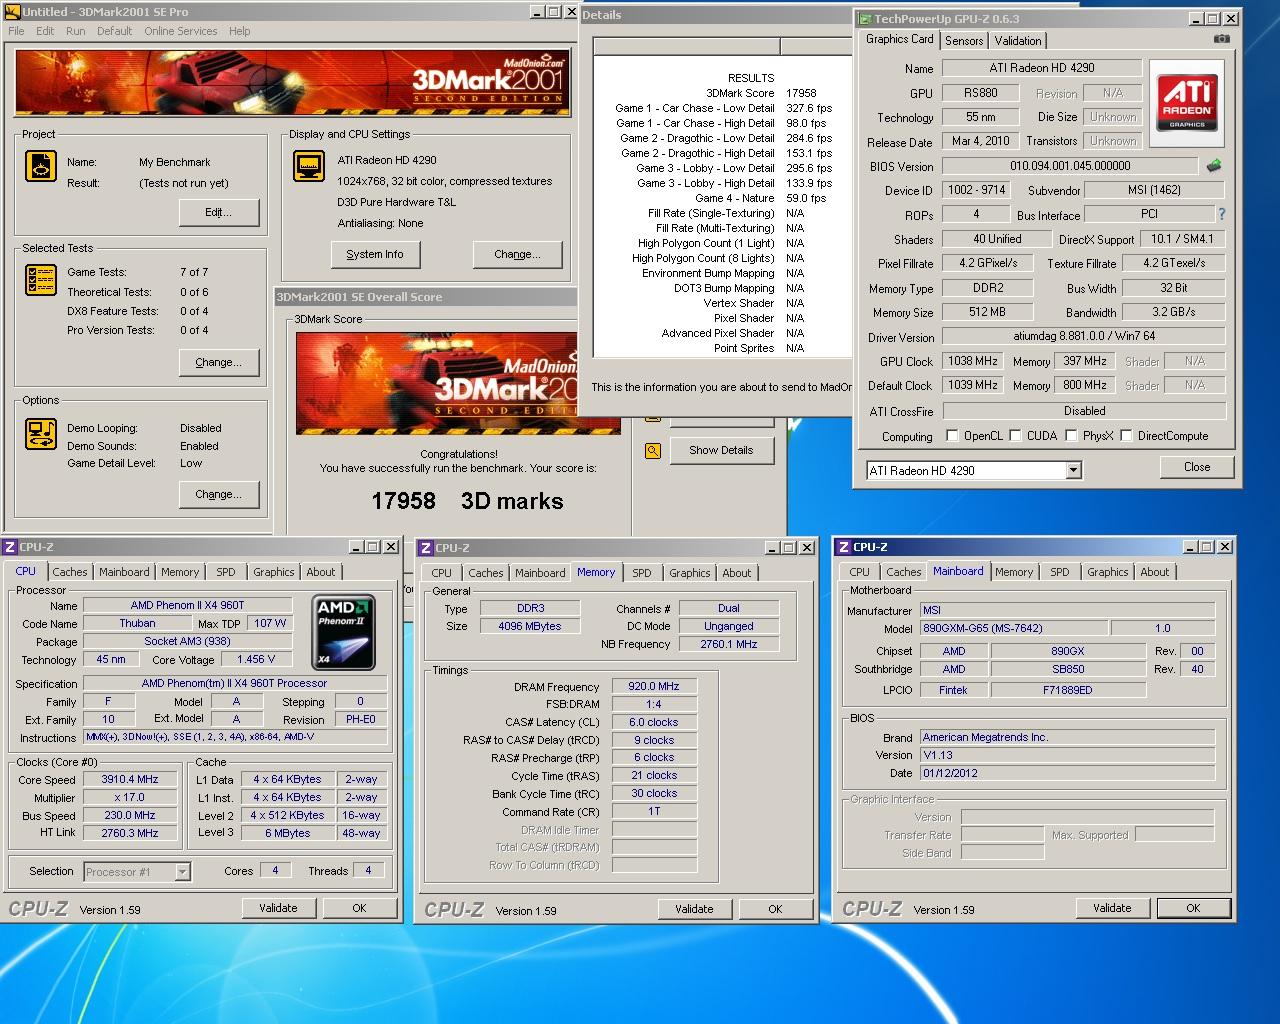Image resolution: width=1280 pixels, height=1024 pixels.
Task: Click the GPU-Z window title icon
Action: (x=865, y=18)
